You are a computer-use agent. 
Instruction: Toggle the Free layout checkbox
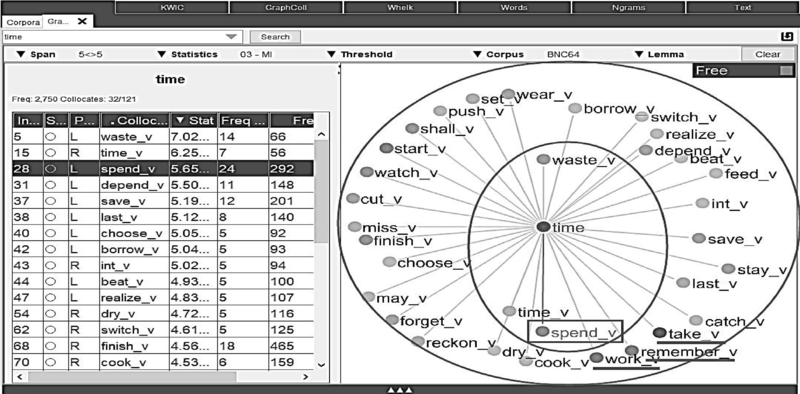786,71
